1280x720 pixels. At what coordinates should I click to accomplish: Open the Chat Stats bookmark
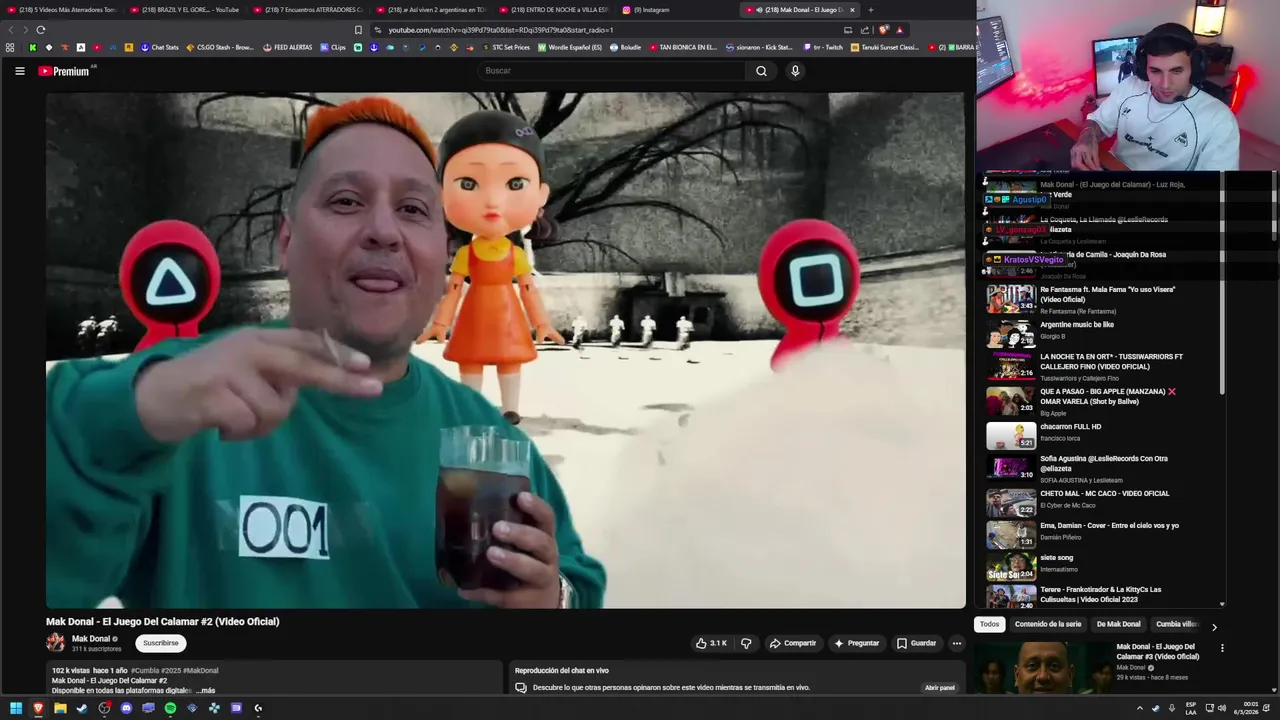(x=160, y=47)
